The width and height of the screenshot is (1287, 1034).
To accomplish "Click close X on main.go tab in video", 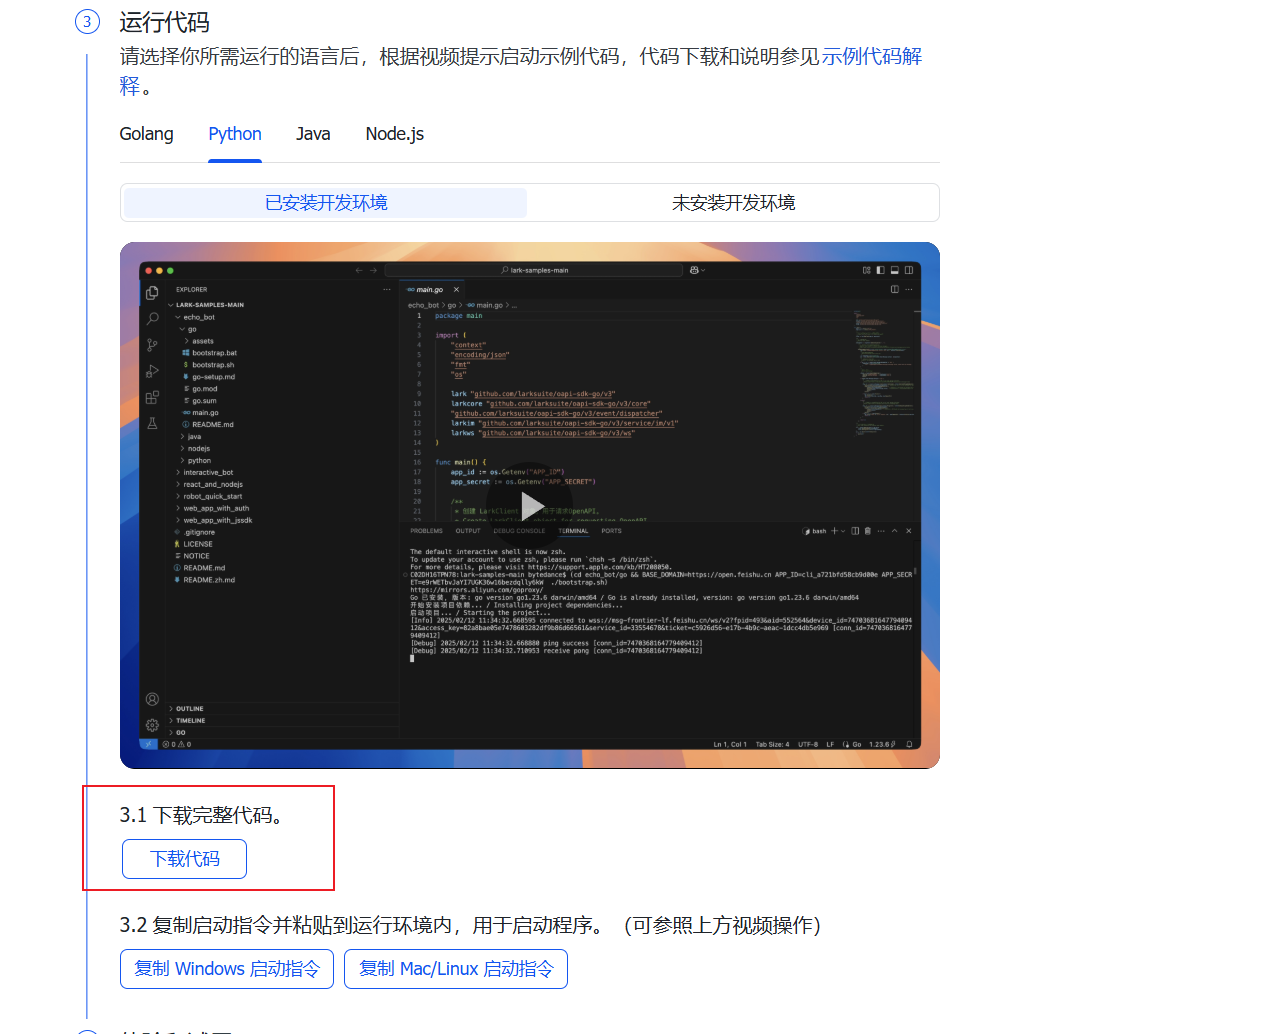I will [x=456, y=290].
